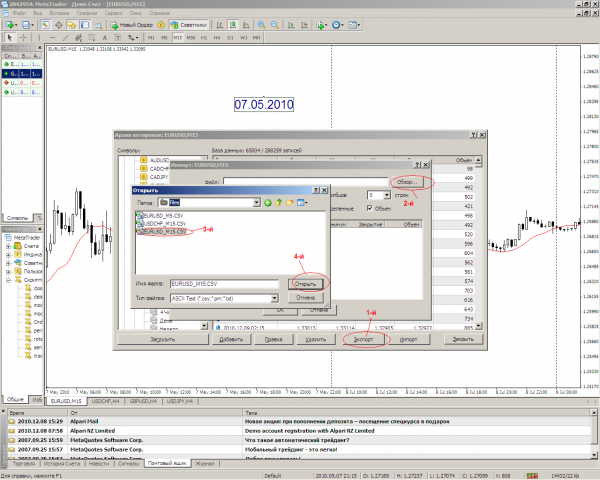The width and height of the screenshot is (600, 480).
Task: Click Отмена in the Open dialog
Action: (305, 298)
